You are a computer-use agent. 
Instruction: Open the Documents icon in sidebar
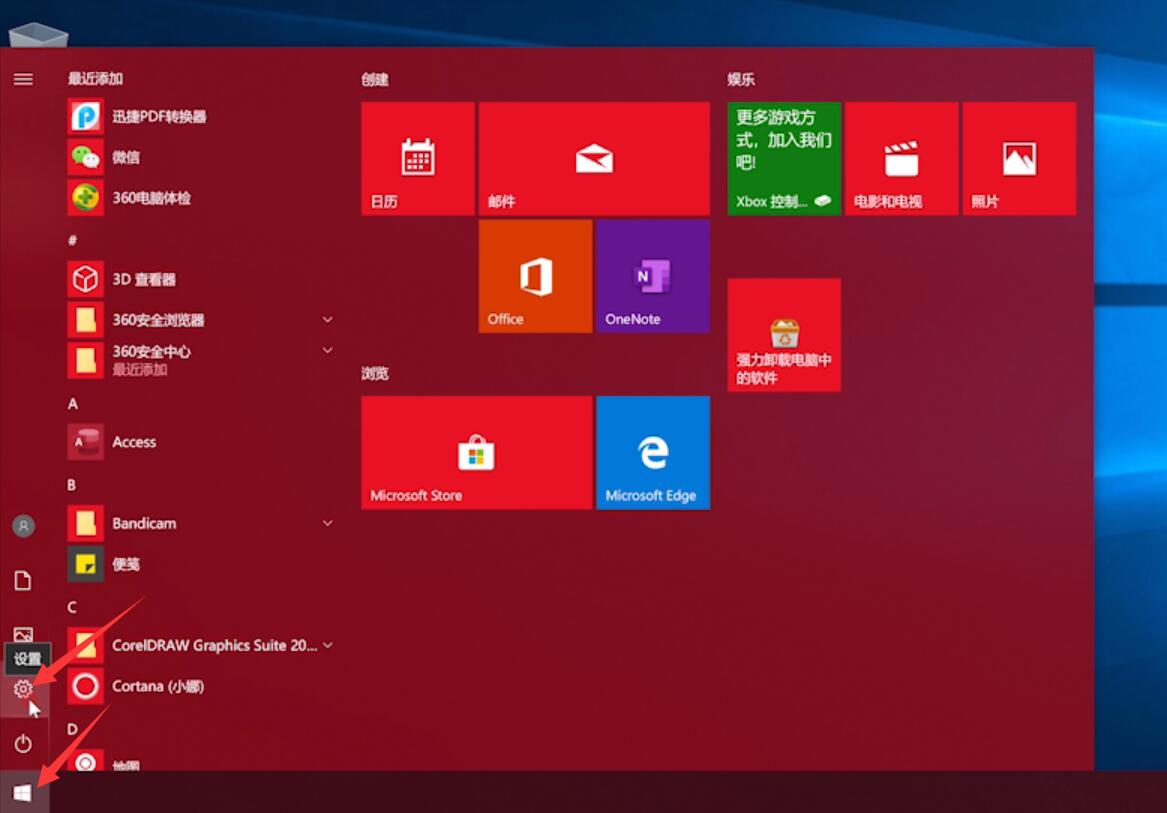[23, 580]
